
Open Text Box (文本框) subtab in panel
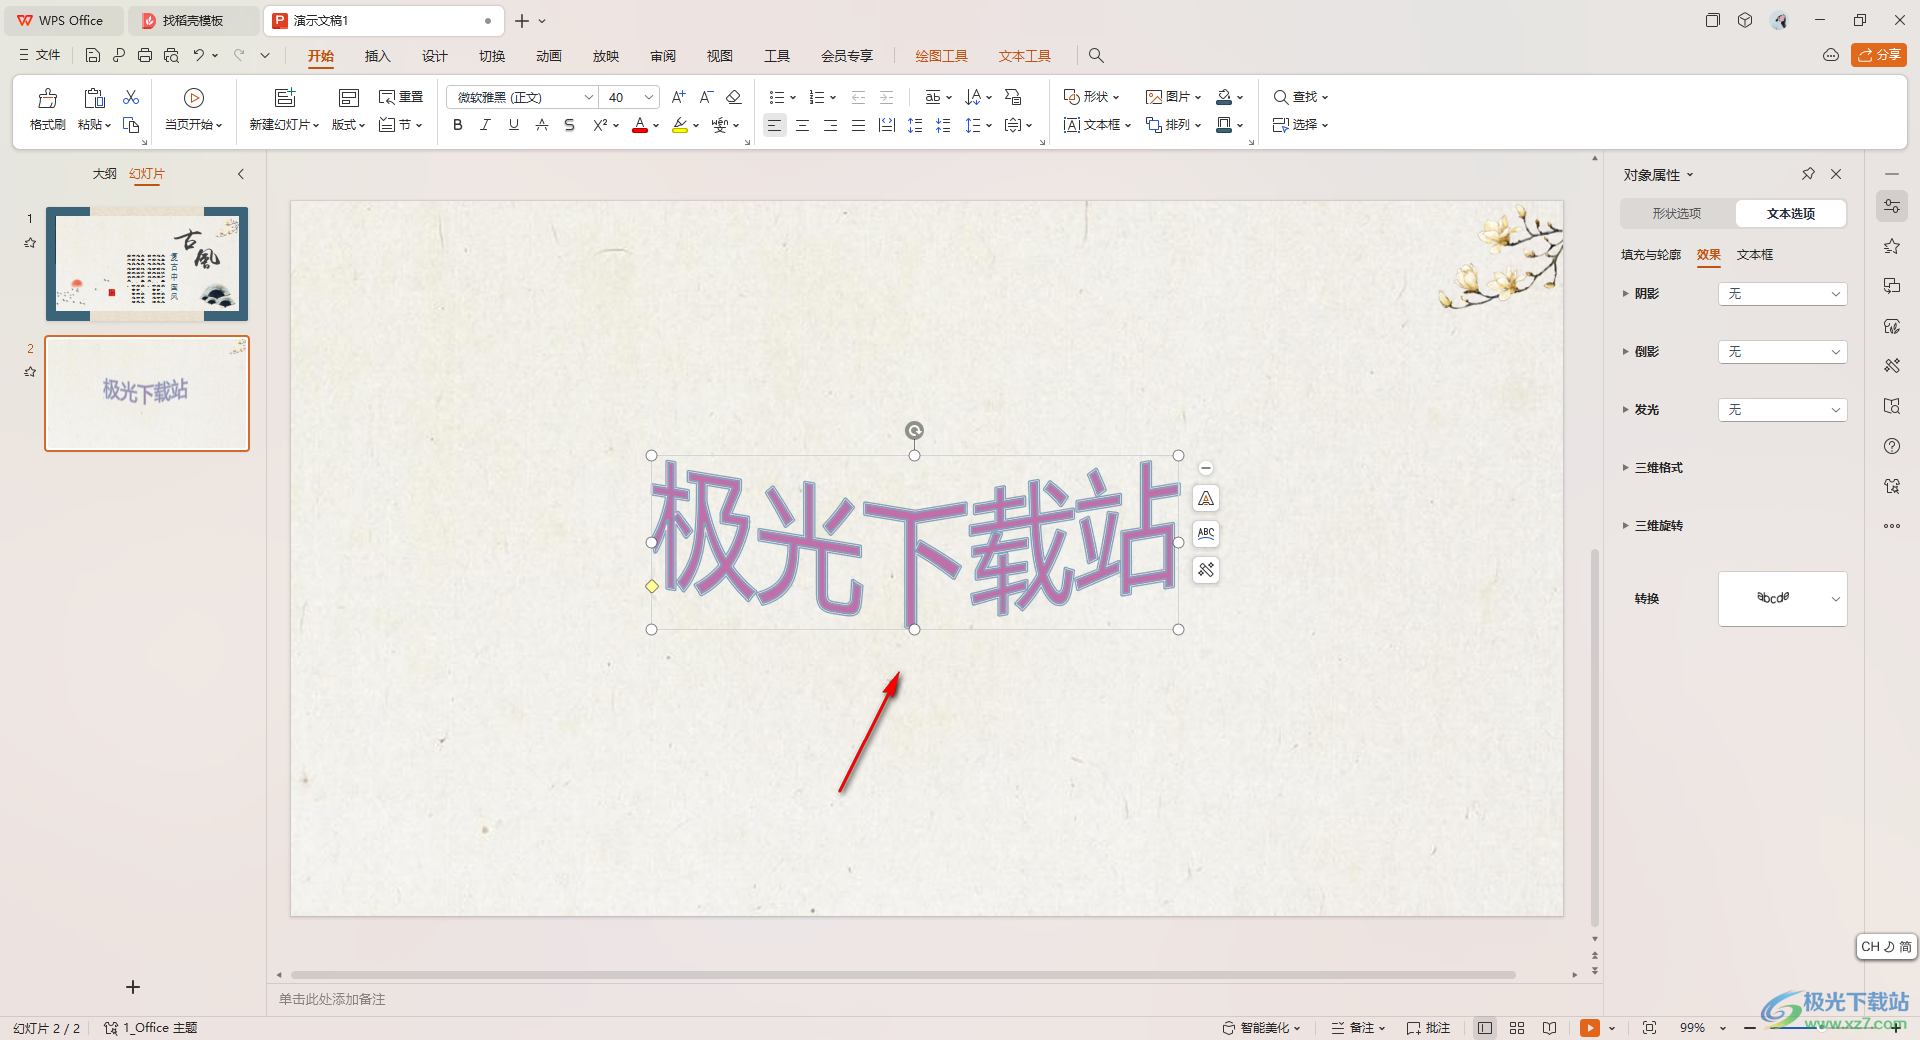1755,255
